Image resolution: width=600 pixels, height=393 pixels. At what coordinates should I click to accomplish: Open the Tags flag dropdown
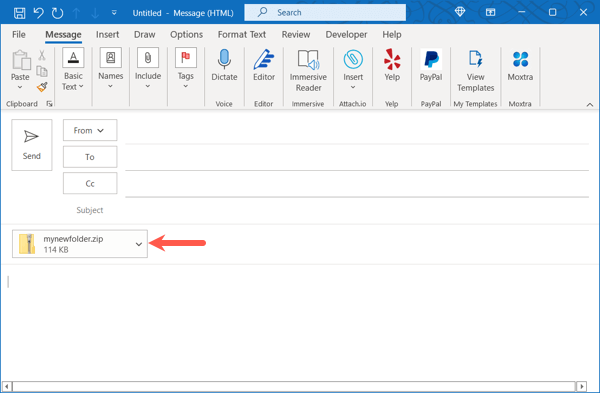coord(186,69)
